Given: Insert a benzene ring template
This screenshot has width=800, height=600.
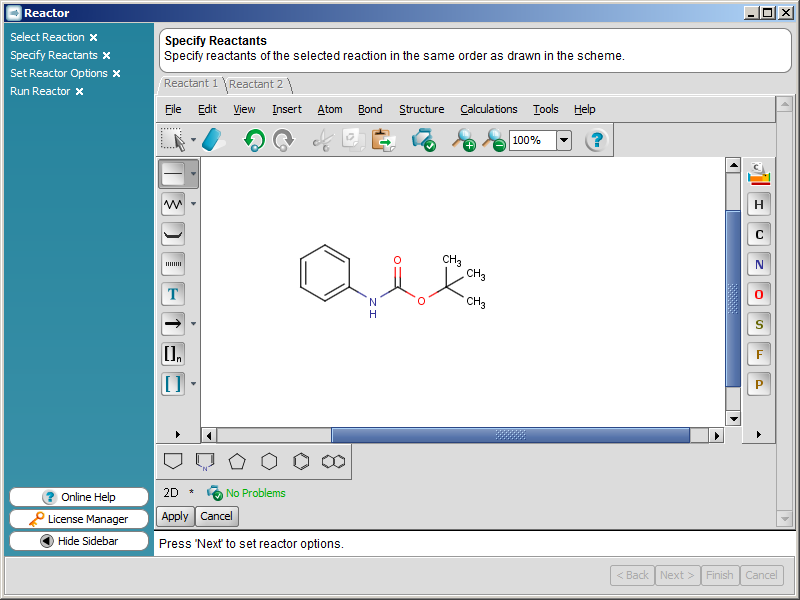Looking at the screenshot, I should [301, 461].
